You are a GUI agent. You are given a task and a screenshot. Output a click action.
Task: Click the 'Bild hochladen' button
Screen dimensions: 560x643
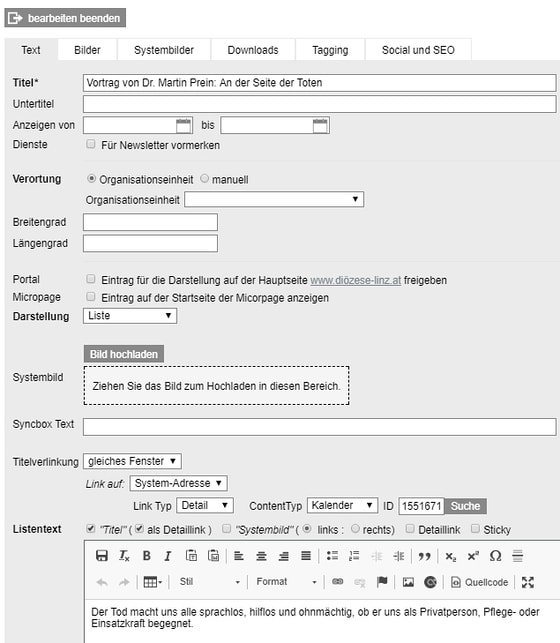[124, 354]
